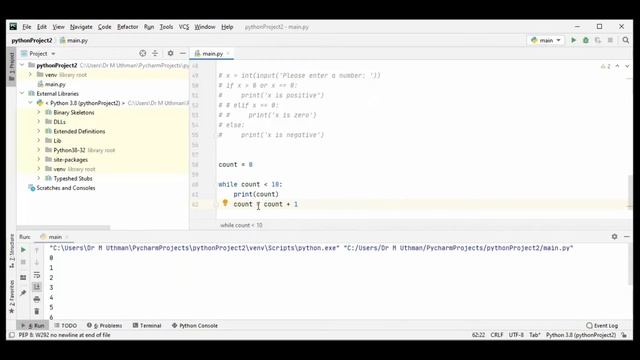Open the Problems tool window
The height and width of the screenshot is (360, 640).
tap(104, 325)
